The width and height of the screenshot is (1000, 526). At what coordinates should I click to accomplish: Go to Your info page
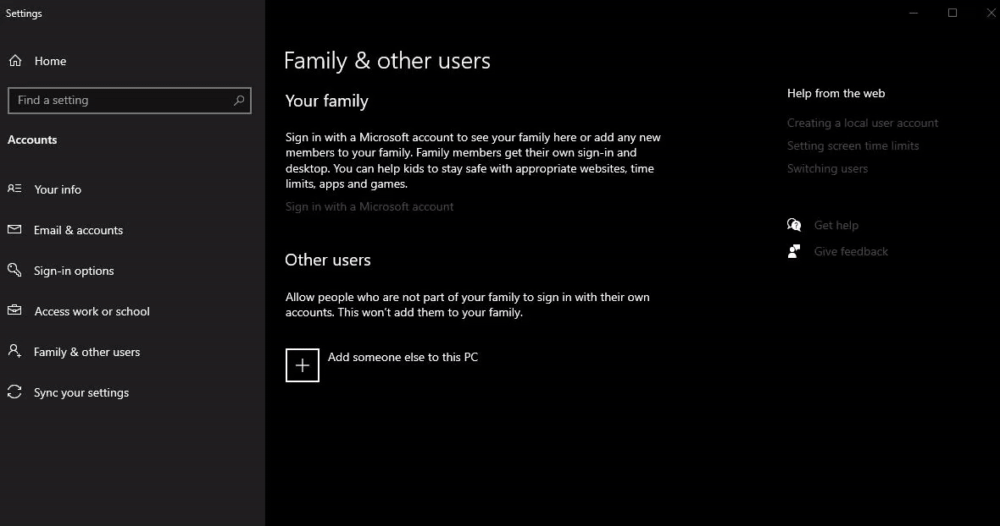point(57,189)
